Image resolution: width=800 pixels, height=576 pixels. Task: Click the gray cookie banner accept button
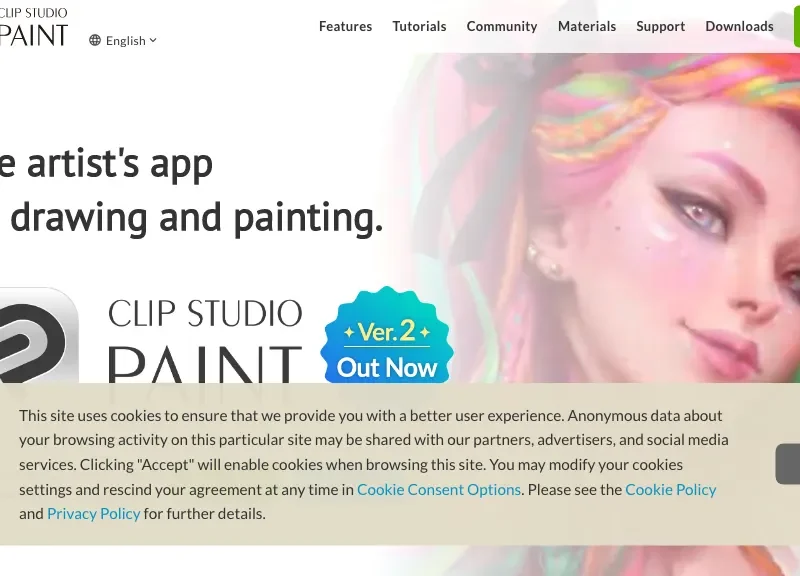coord(788,464)
